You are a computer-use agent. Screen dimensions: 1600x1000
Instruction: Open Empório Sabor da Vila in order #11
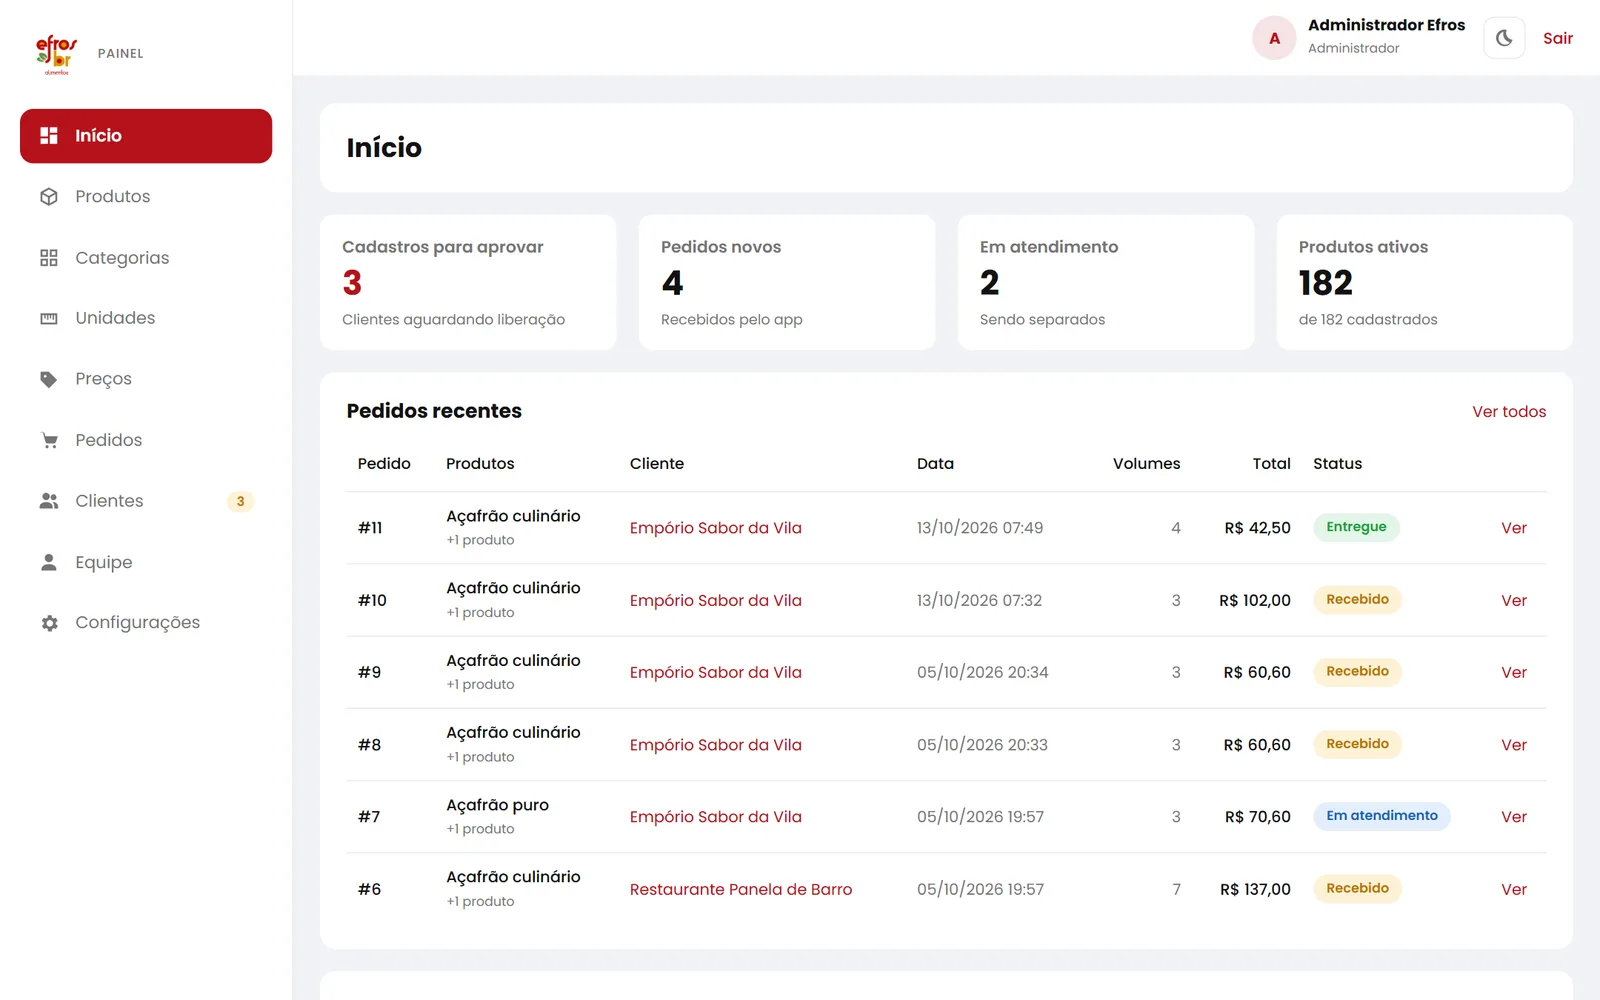pos(716,528)
